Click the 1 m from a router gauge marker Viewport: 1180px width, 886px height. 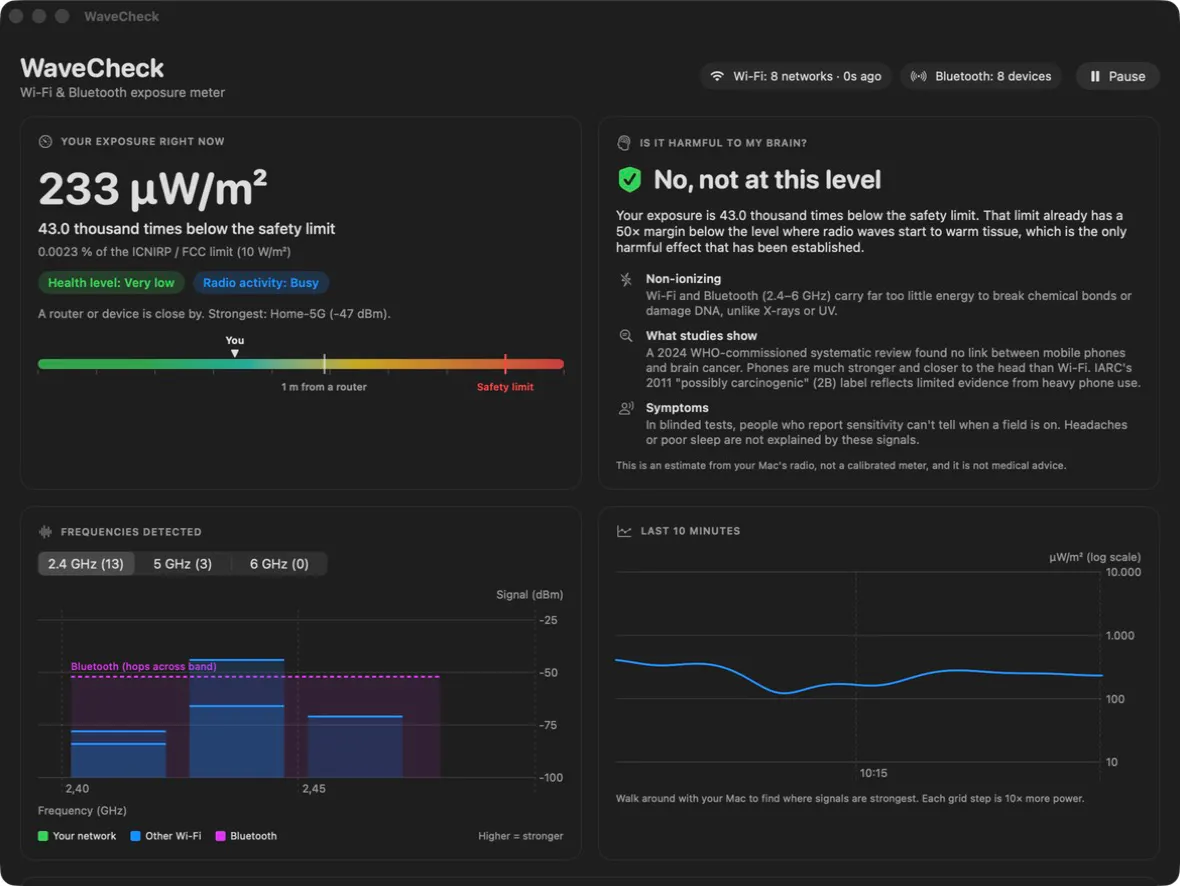coord(324,364)
